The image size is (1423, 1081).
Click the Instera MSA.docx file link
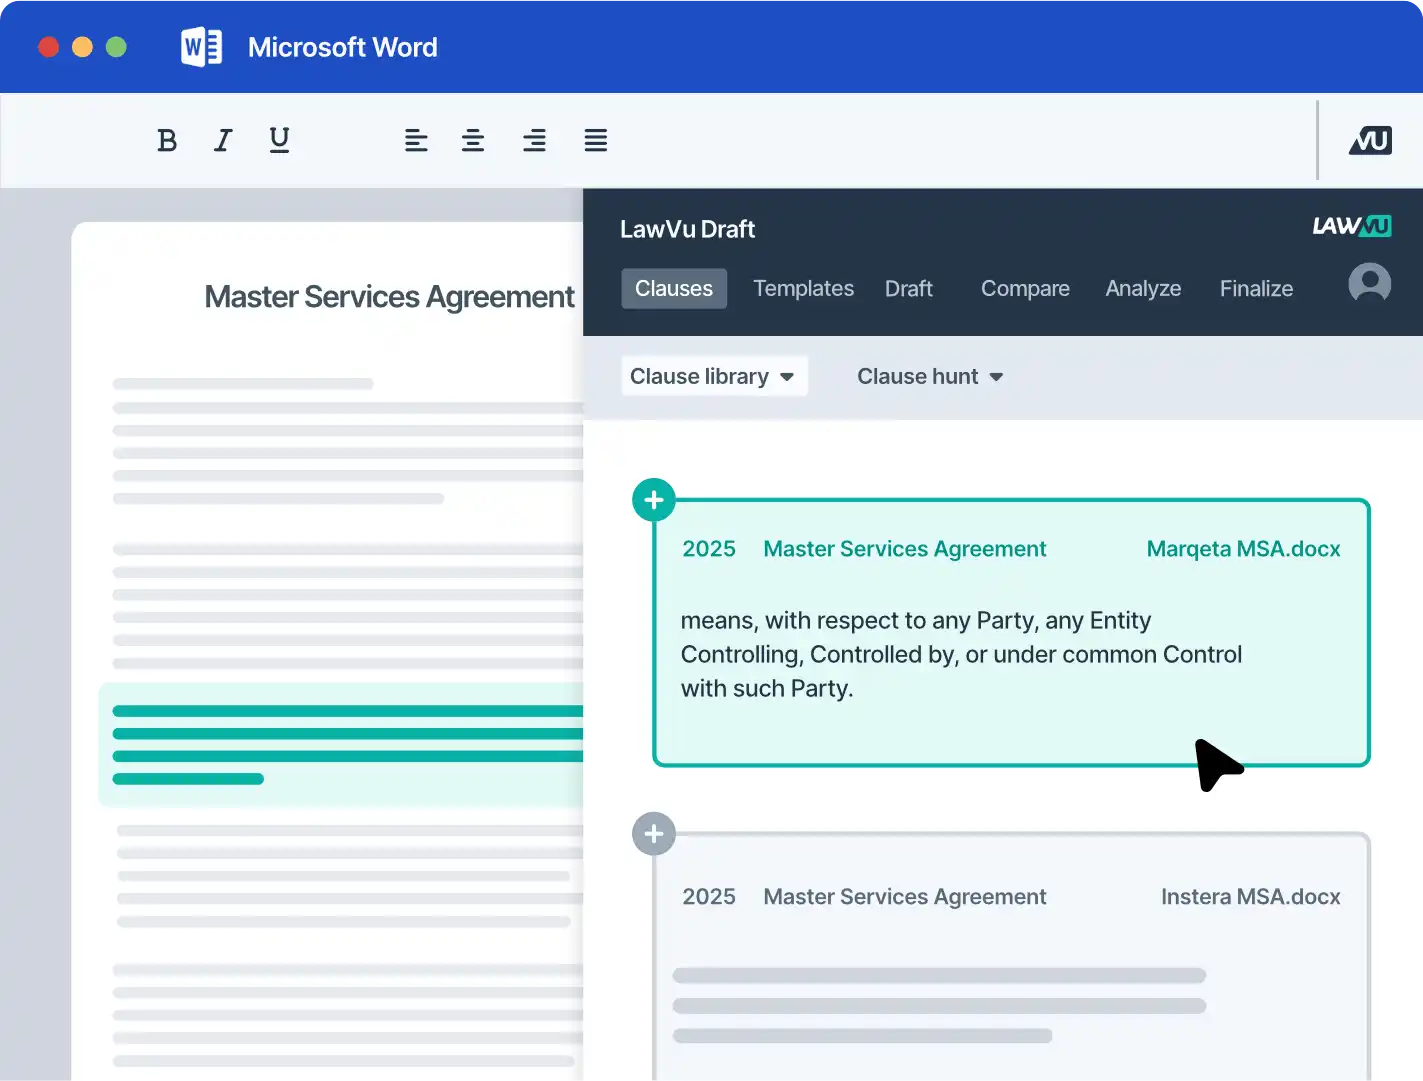point(1250,897)
